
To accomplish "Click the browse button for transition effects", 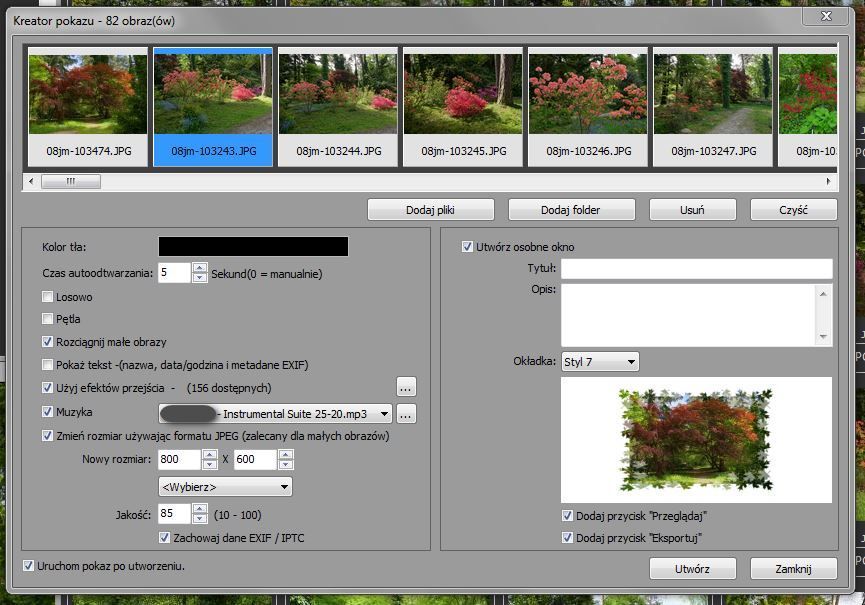I will [x=405, y=387].
